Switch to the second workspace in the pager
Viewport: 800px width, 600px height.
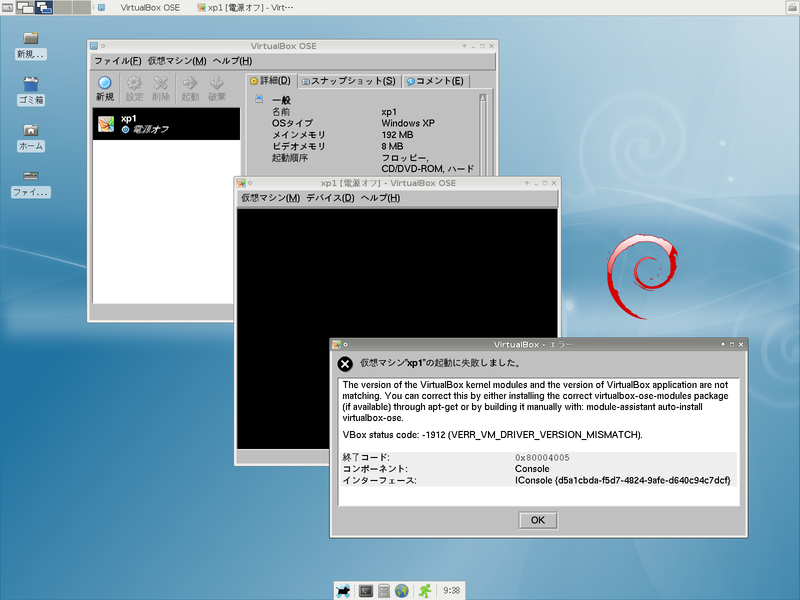point(44,7)
